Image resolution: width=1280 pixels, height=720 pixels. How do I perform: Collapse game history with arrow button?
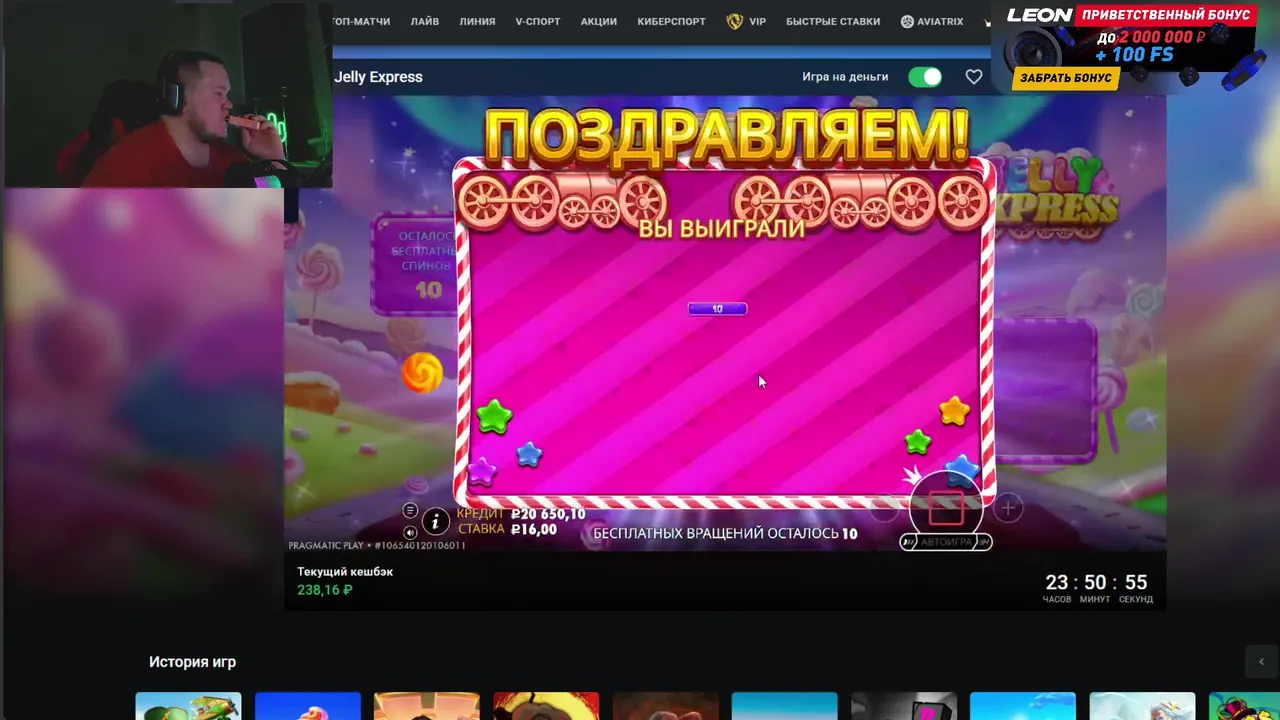[x=1261, y=662]
